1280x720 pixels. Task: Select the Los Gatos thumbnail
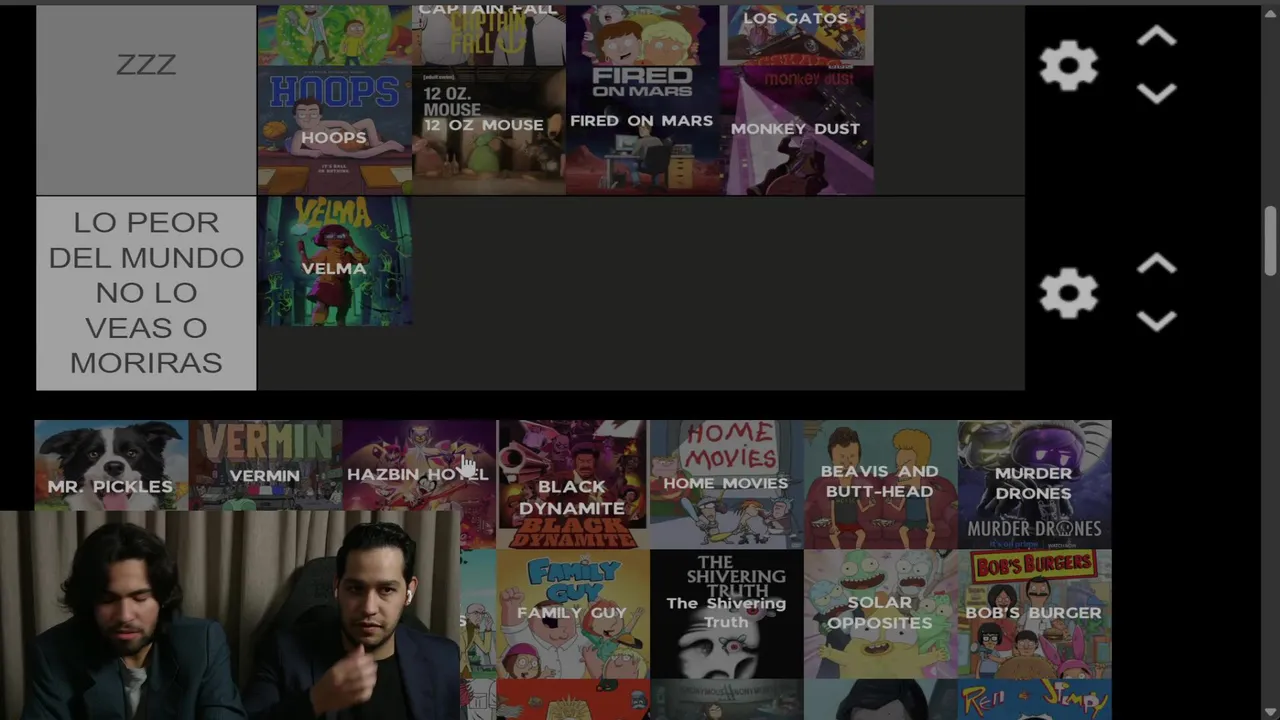(796, 35)
